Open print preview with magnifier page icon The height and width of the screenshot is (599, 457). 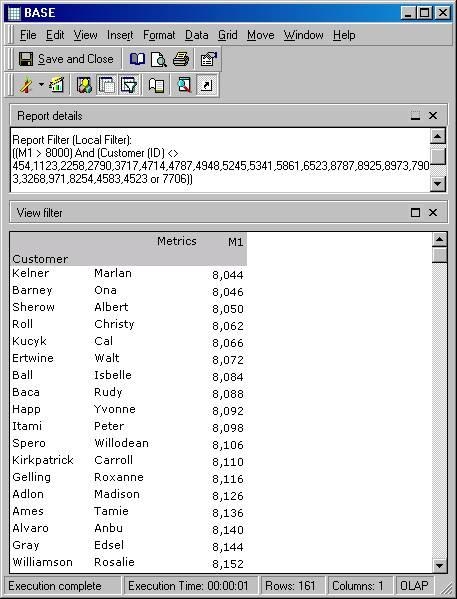click(159, 59)
